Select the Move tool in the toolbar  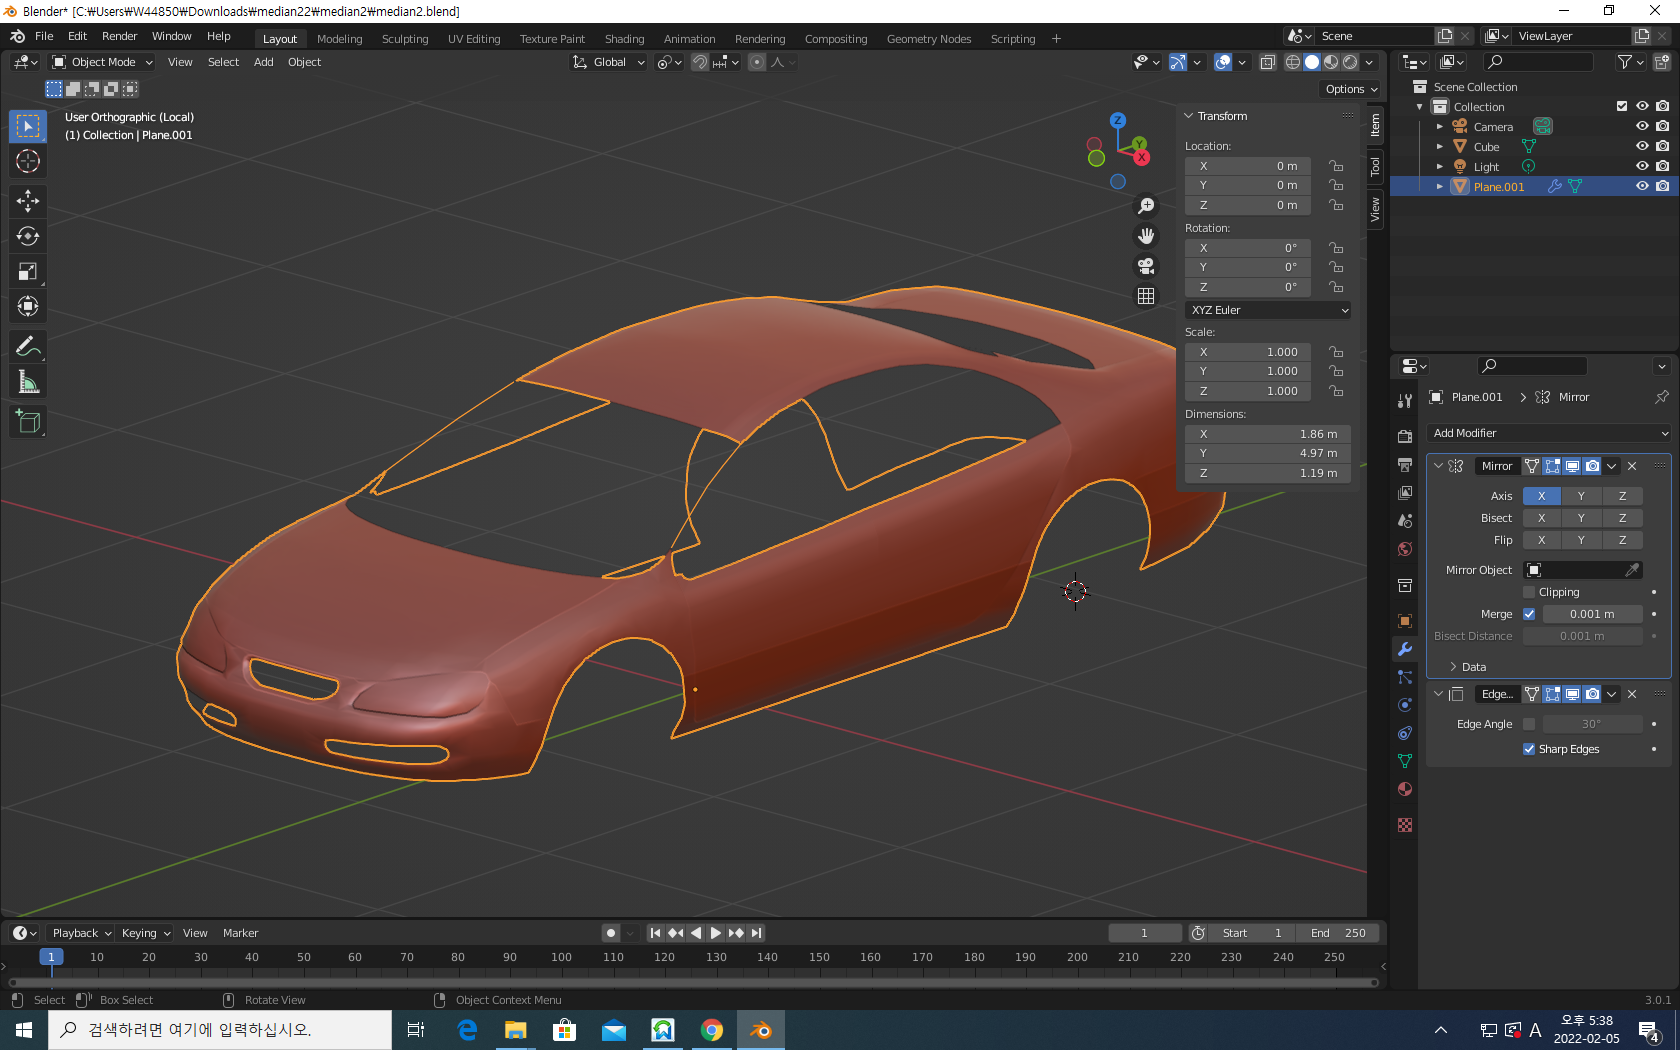[28, 201]
